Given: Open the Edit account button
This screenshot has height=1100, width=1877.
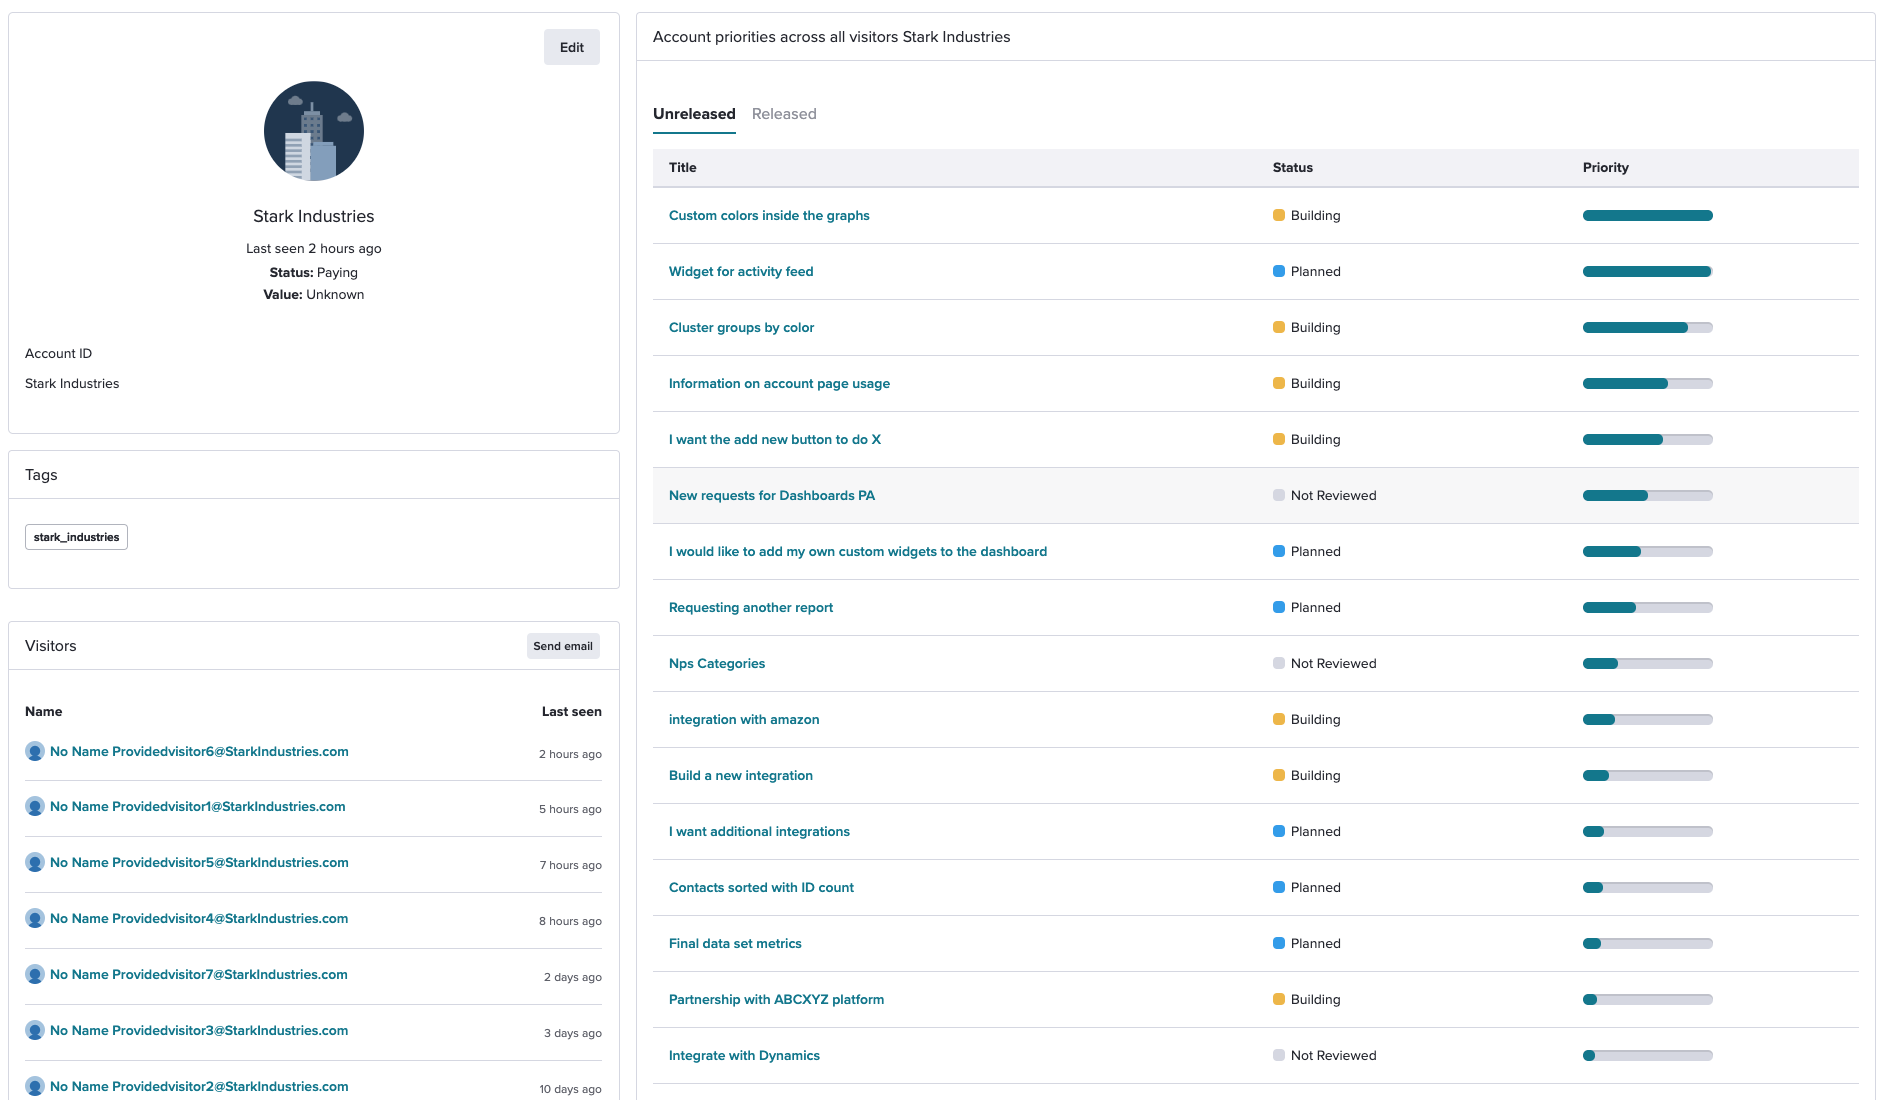Looking at the screenshot, I should (x=572, y=47).
